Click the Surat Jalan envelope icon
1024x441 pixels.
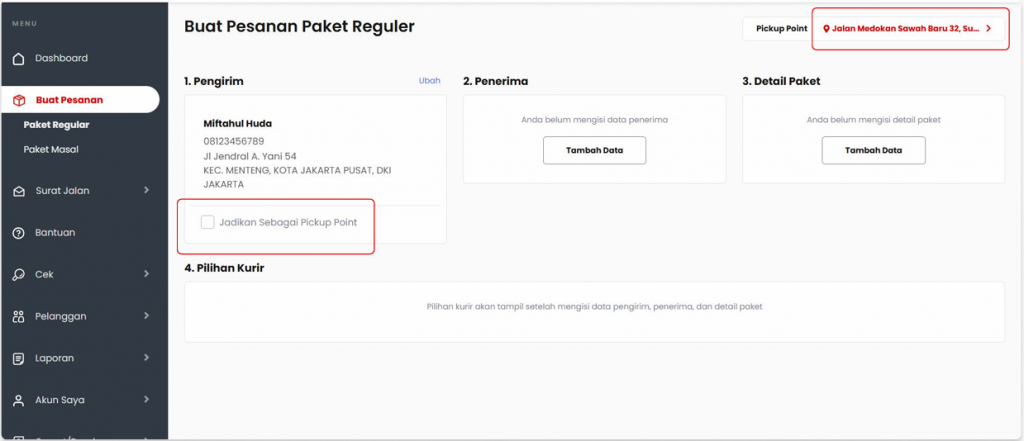18,191
